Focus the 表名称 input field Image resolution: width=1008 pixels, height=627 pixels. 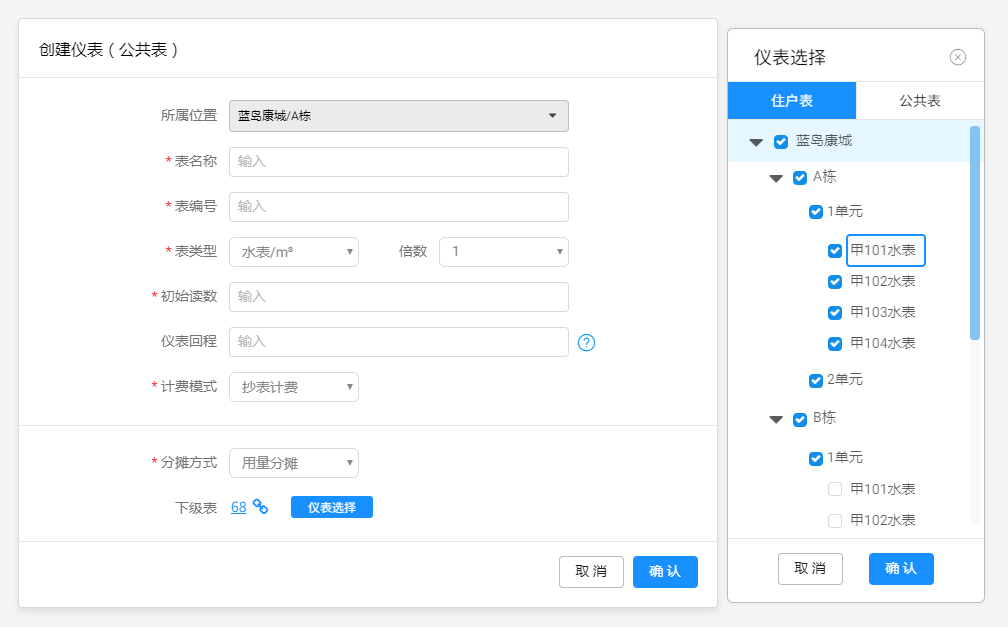pos(398,162)
